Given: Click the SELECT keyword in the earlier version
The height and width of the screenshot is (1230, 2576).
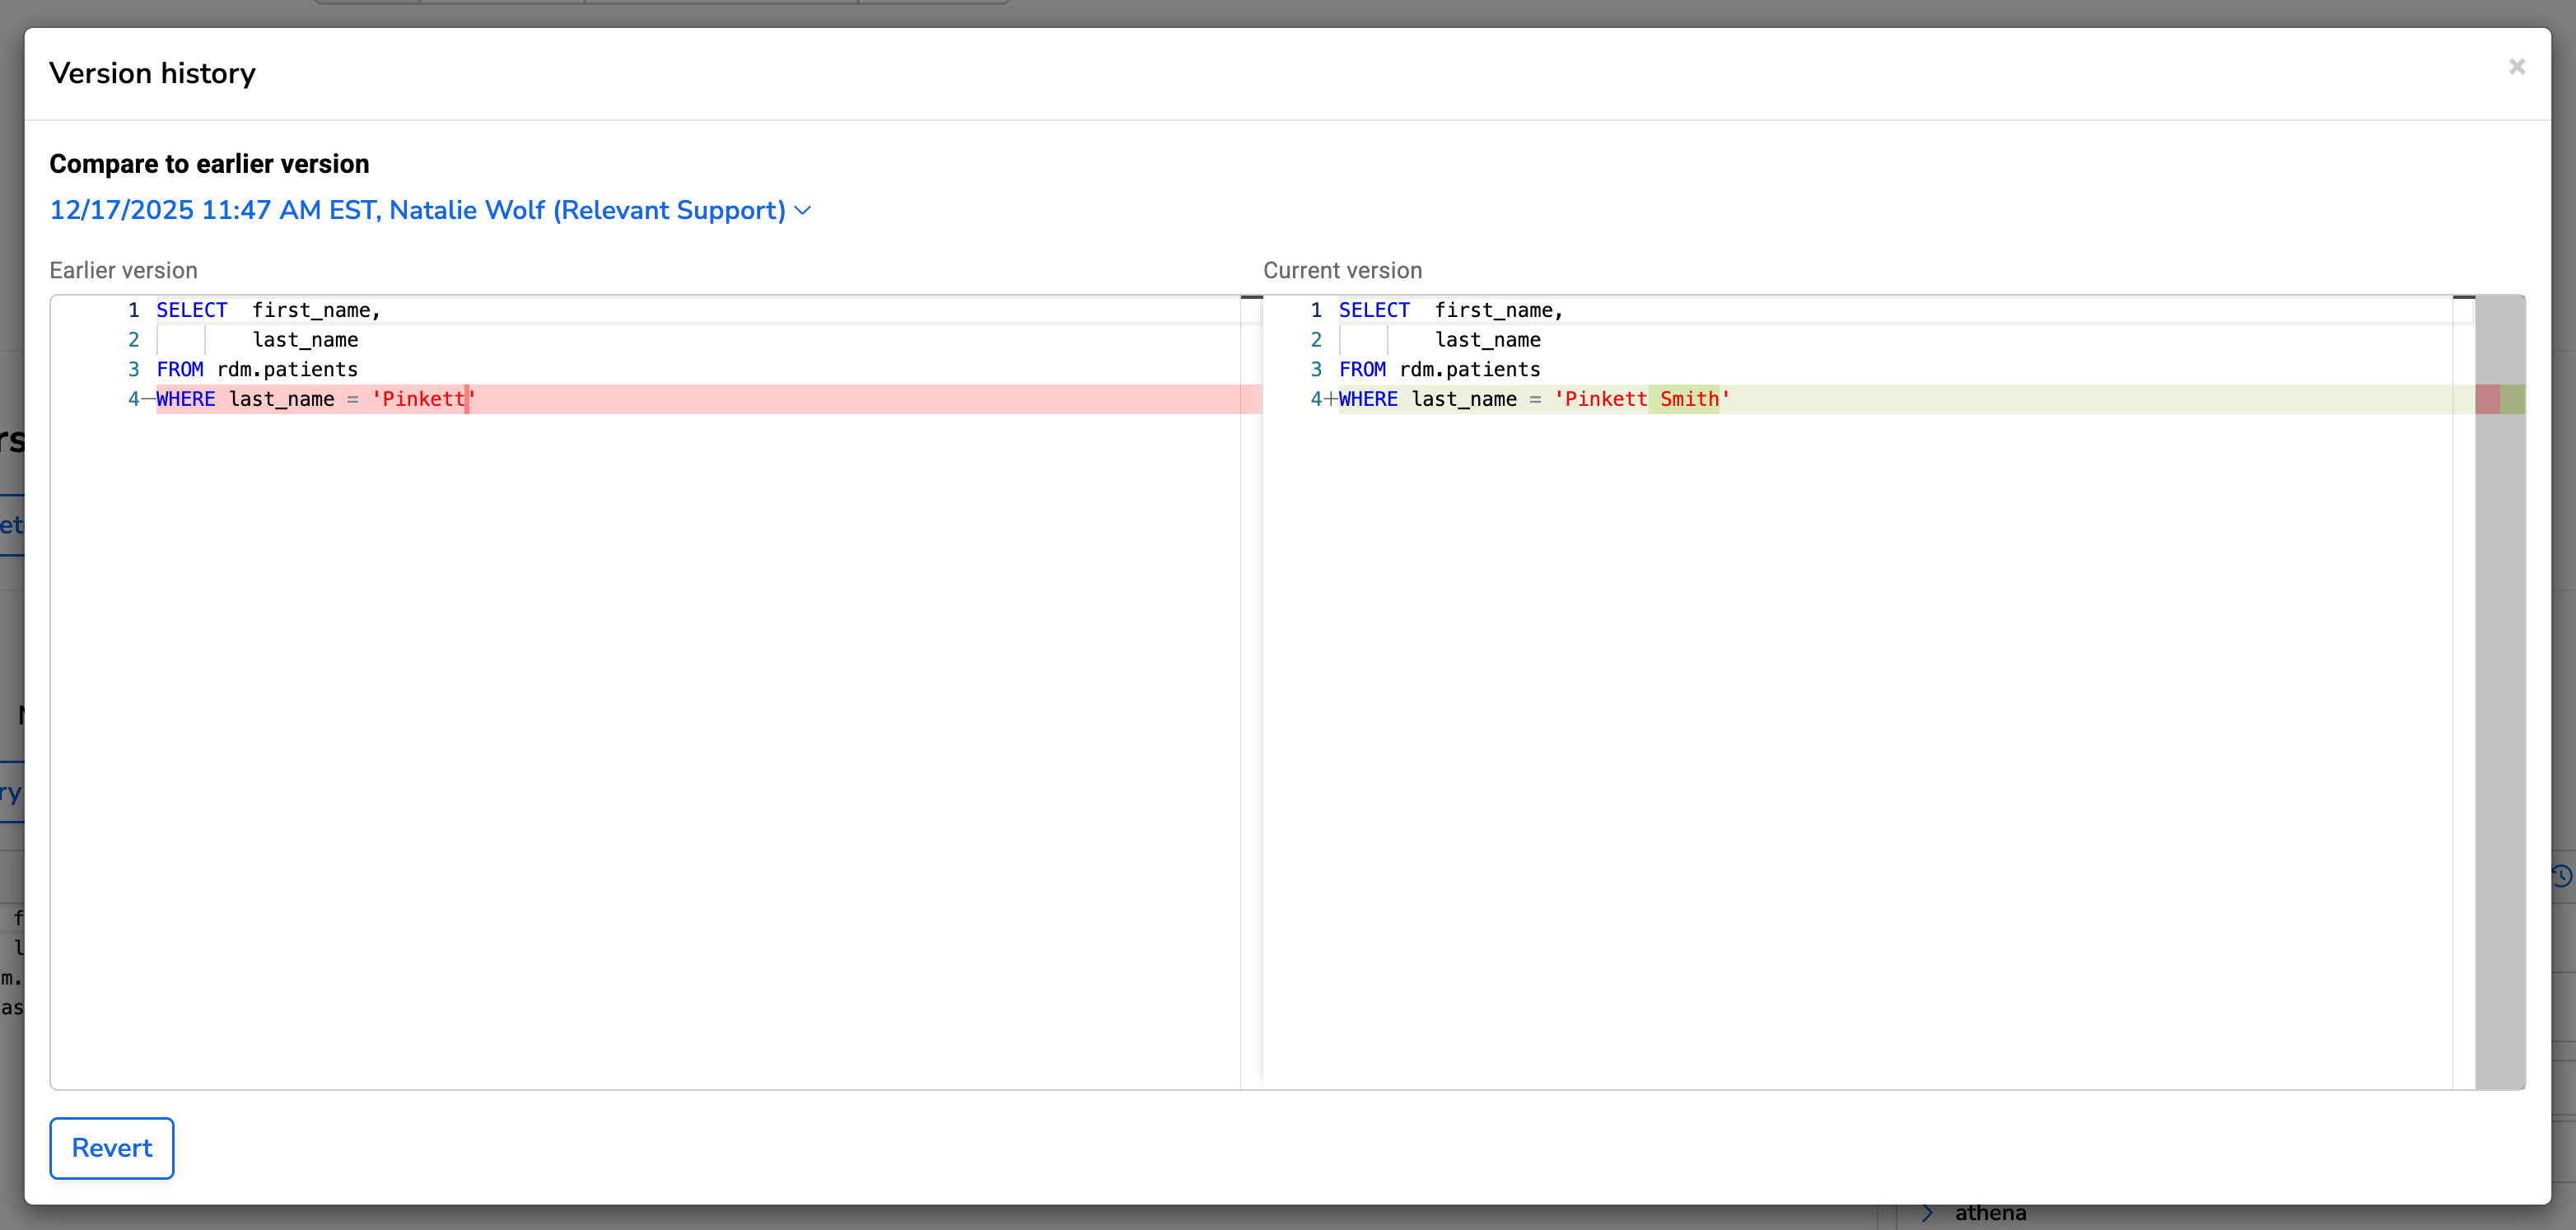Looking at the screenshot, I should pos(191,310).
